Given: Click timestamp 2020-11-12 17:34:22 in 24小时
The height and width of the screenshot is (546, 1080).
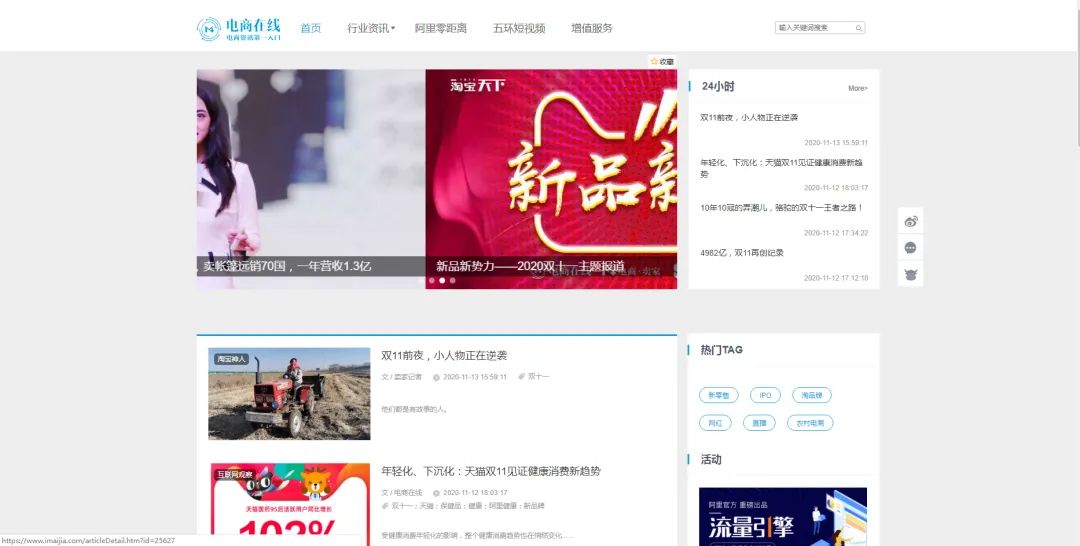Looking at the screenshot, I should (835, 233).
